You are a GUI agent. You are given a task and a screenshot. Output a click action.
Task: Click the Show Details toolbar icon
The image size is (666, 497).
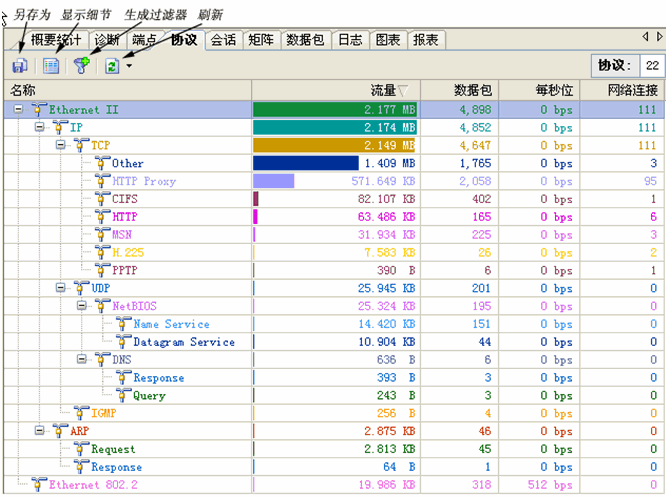(x=51, y=66)
